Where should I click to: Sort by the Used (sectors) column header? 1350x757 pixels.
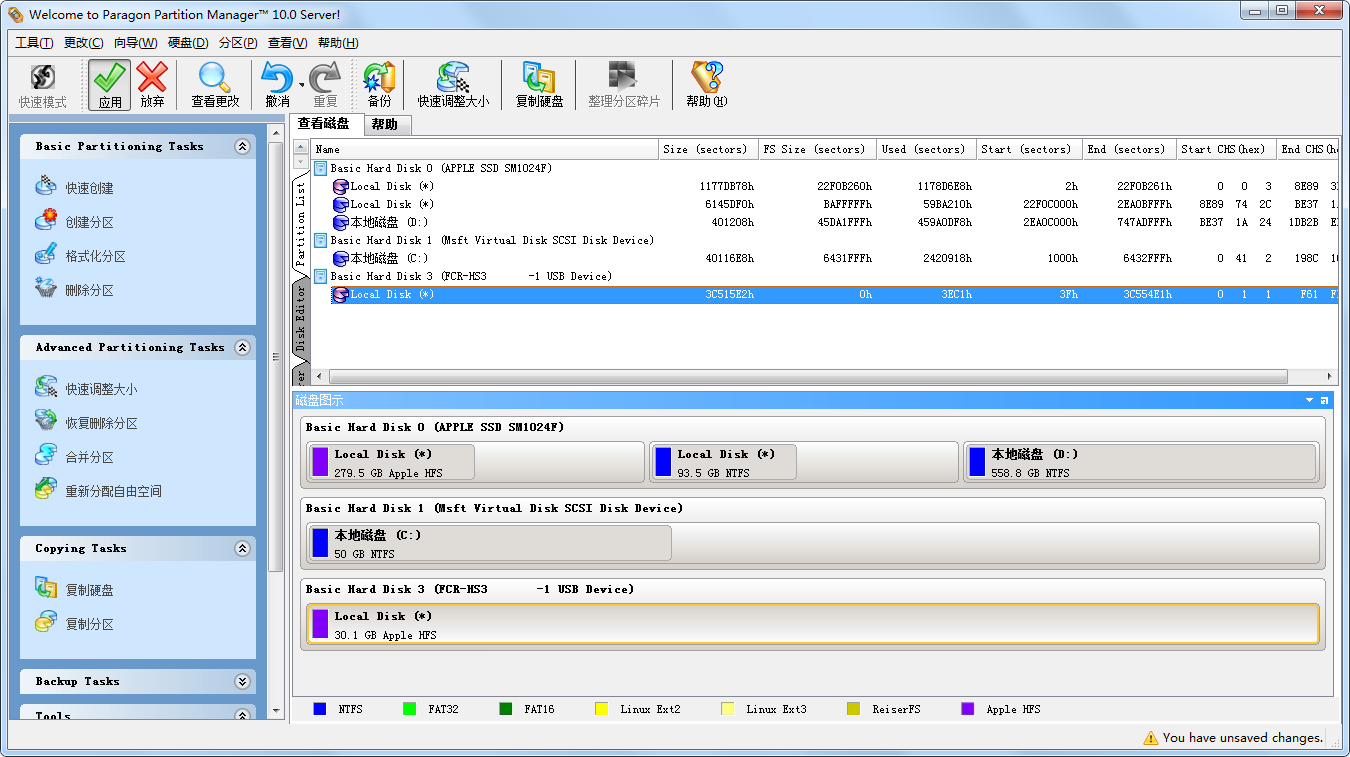(x=926, y=149)
